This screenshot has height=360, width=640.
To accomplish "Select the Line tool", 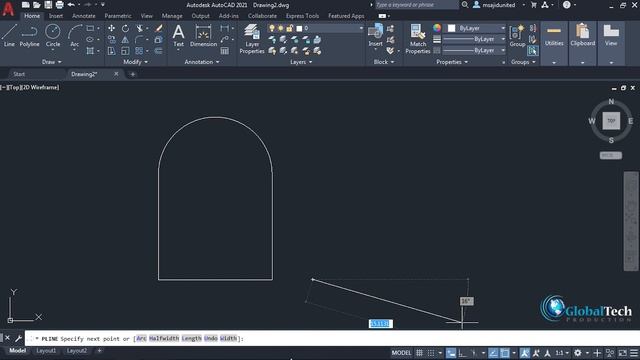I will [x=9, y=35].
